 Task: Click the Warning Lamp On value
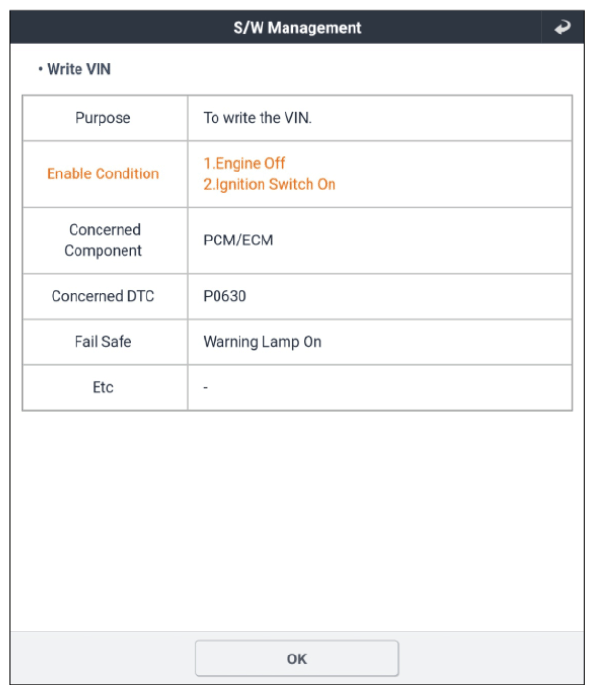pos(262,342)
